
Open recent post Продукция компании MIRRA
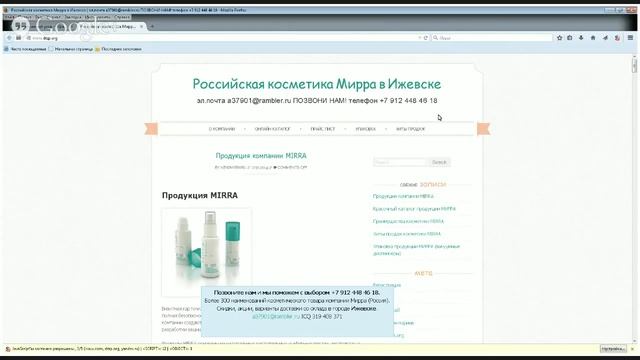[403, 196]
